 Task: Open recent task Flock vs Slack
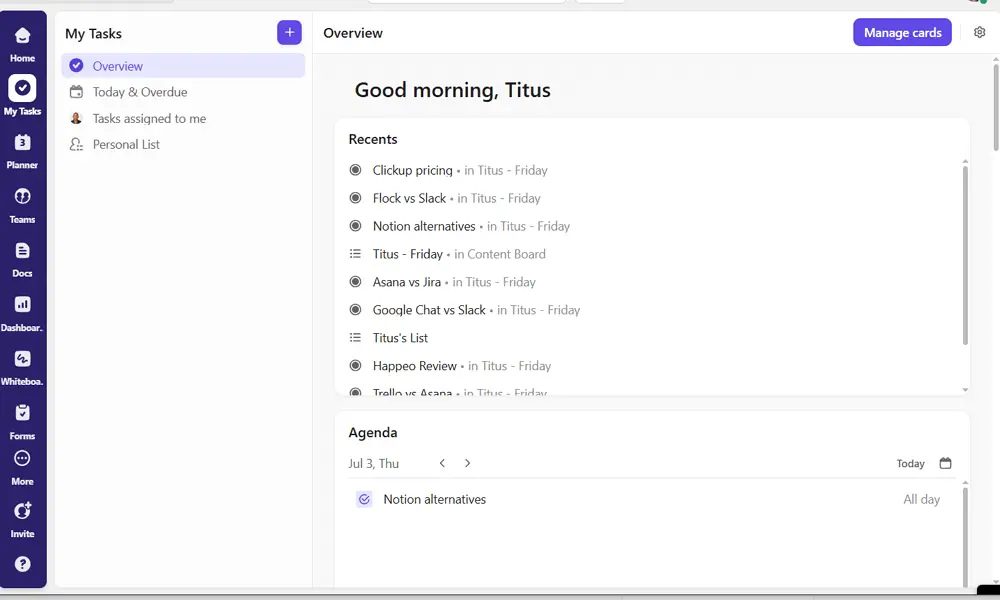tap(409, 198)
